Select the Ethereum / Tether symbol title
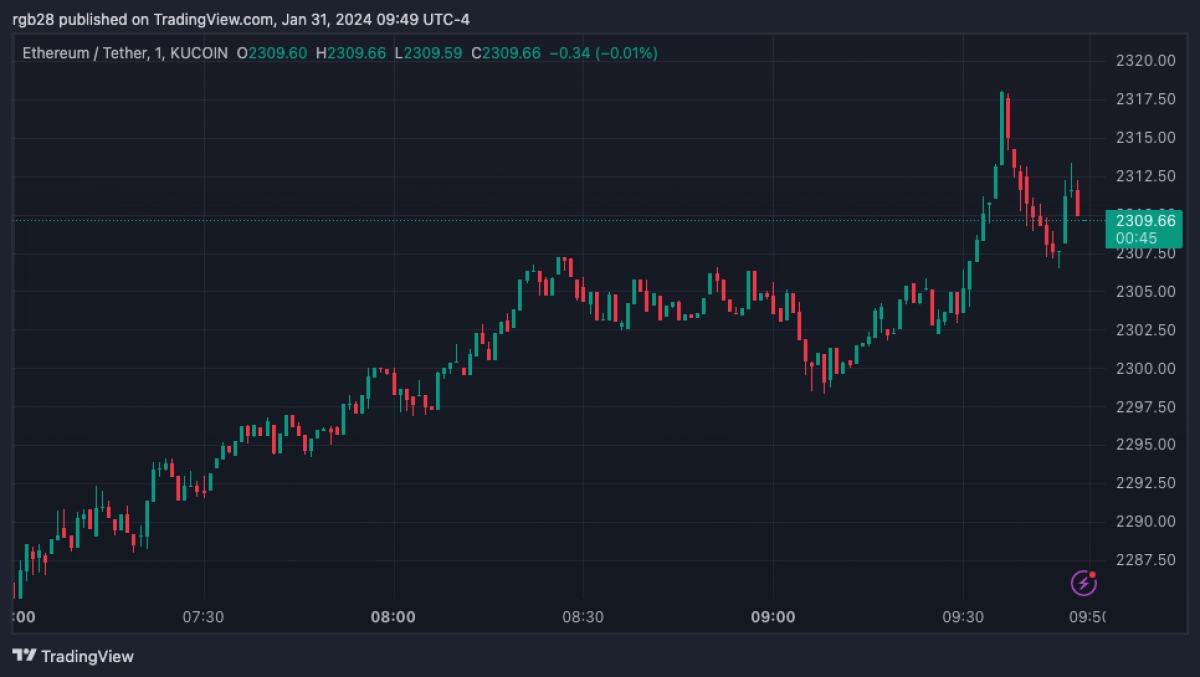The image size is (1200, 677). click(88, 53)
